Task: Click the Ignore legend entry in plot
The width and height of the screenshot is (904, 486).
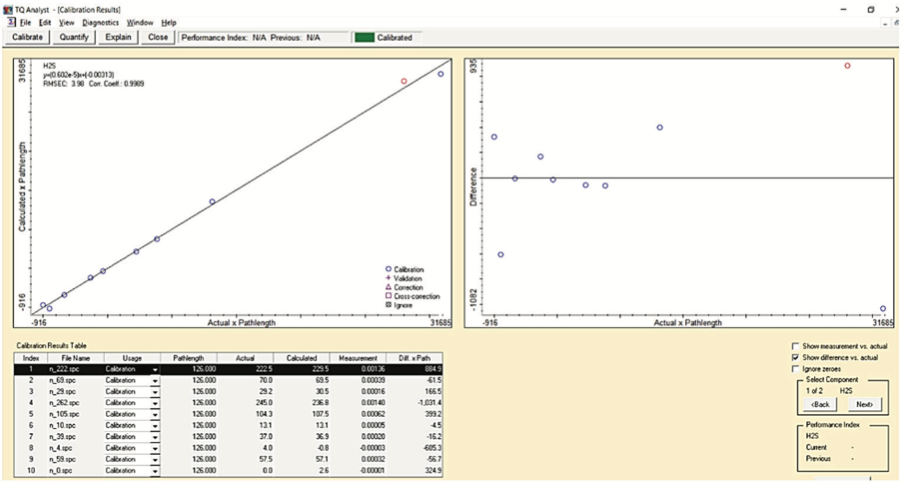Action: click(x=399, y=305)
